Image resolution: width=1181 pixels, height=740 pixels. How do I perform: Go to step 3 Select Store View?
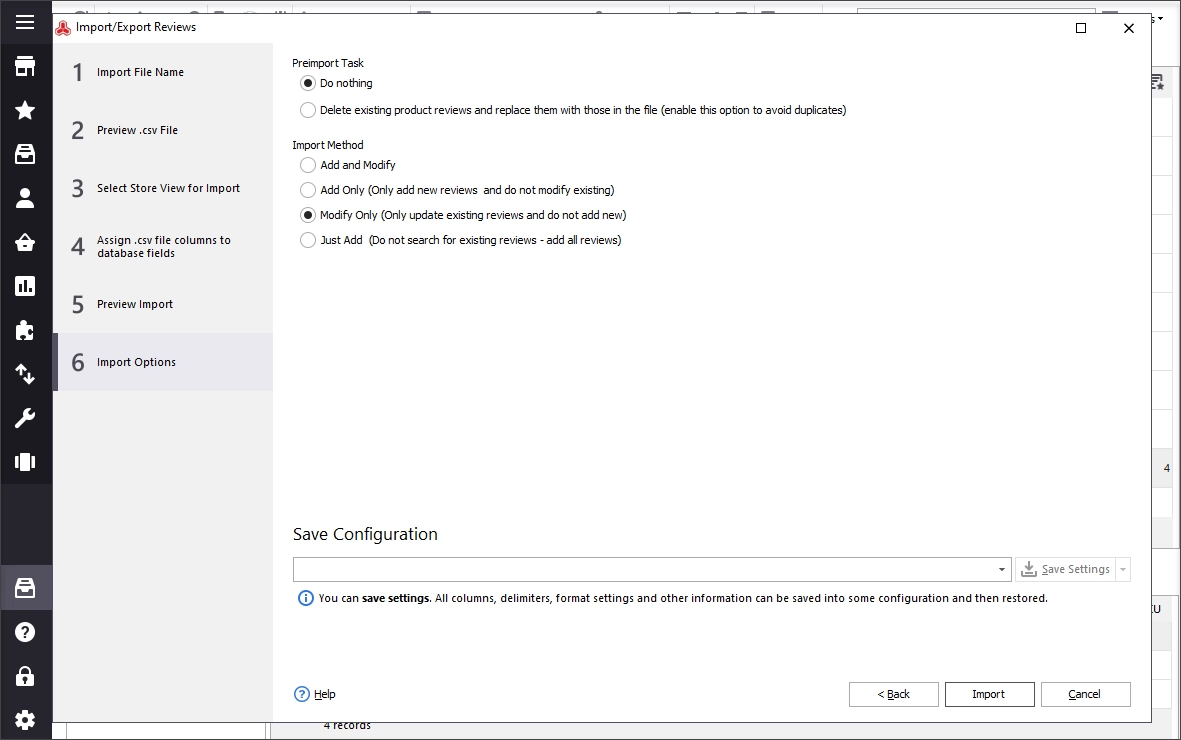(x=163, y=188)
